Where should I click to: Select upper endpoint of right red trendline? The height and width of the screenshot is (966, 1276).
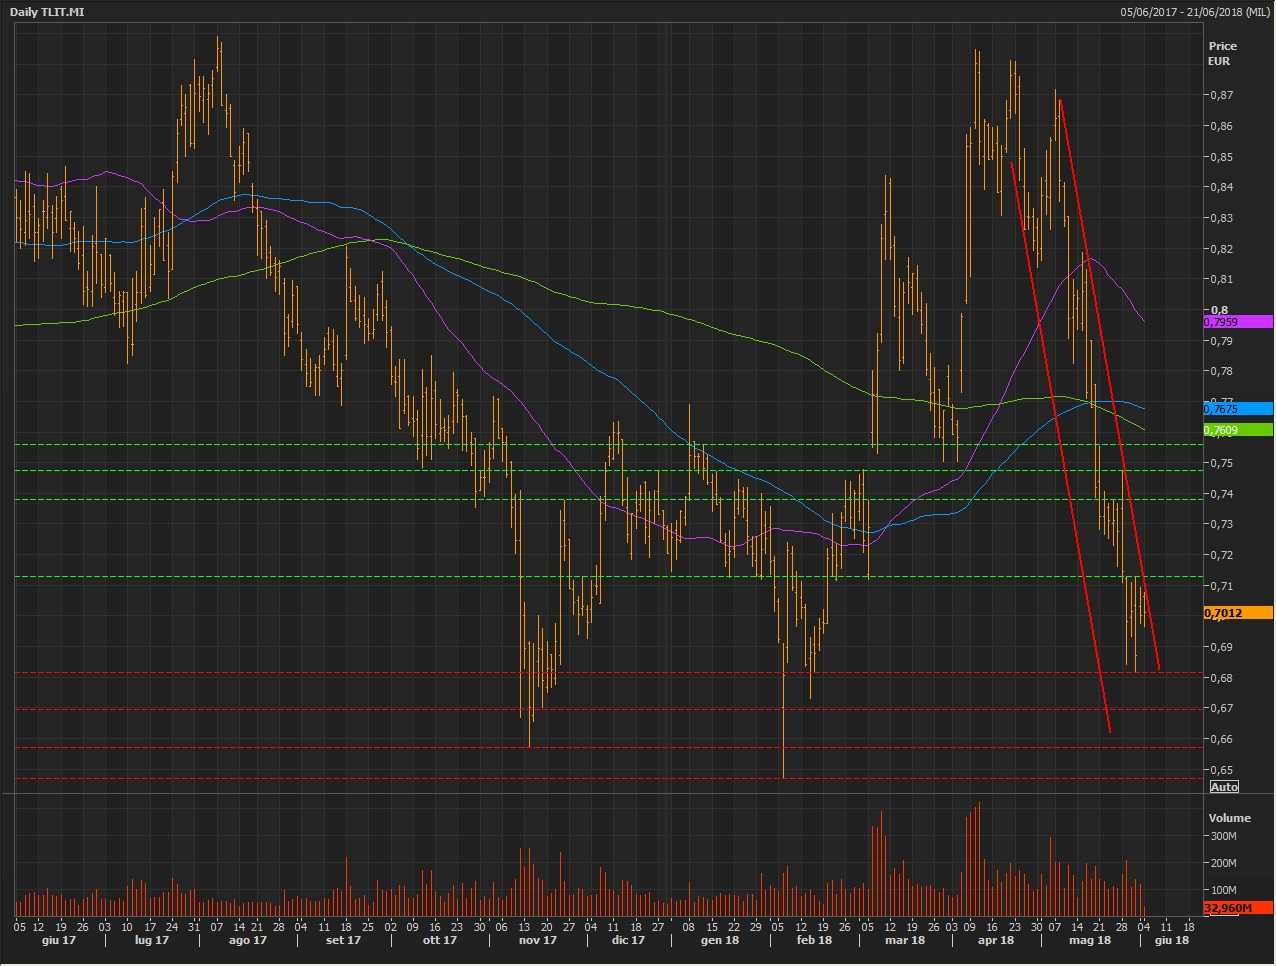[1058, 98]
